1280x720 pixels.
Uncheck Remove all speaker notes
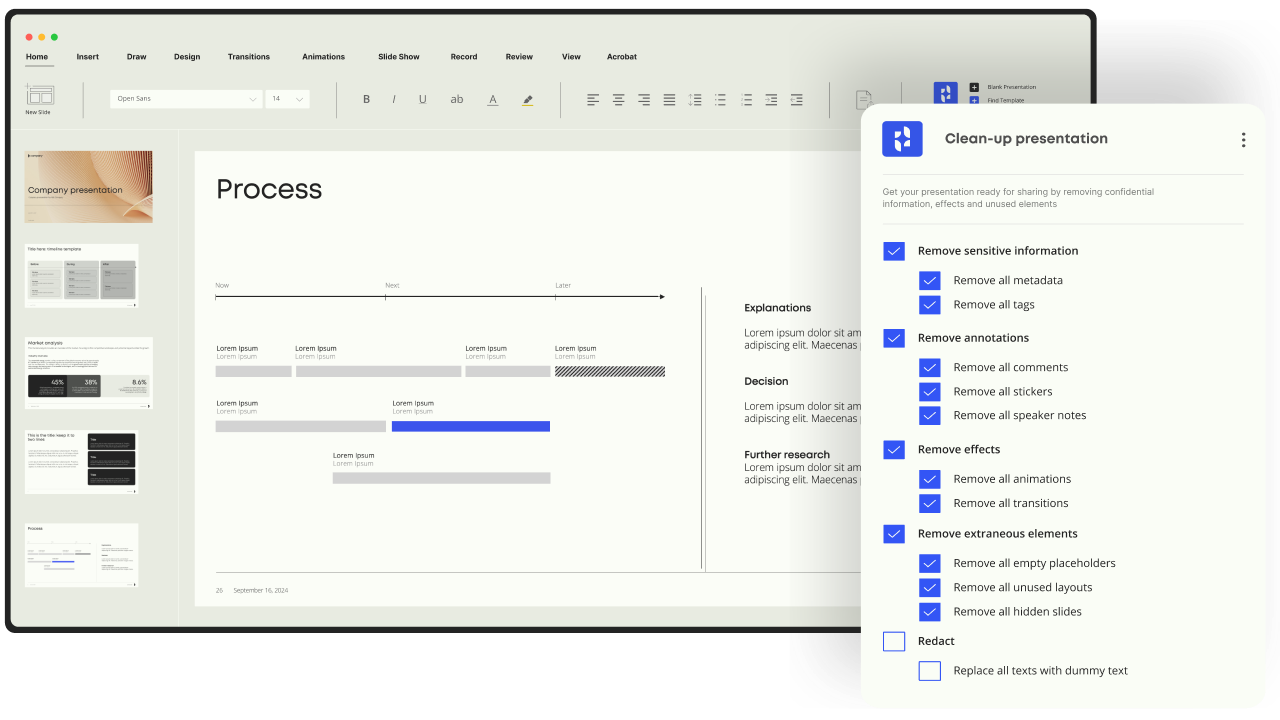tap(930, 416)
